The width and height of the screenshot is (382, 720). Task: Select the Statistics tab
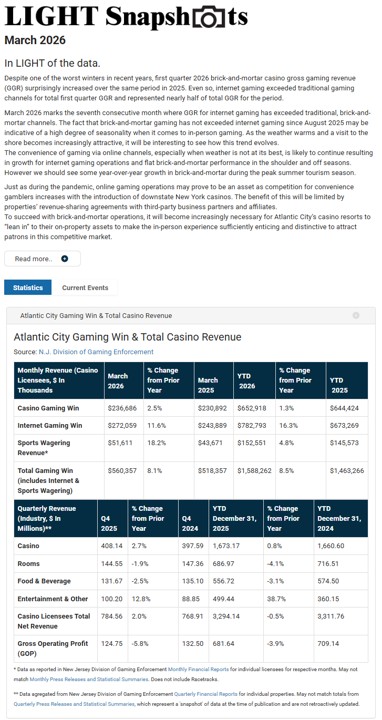(28, 287)
